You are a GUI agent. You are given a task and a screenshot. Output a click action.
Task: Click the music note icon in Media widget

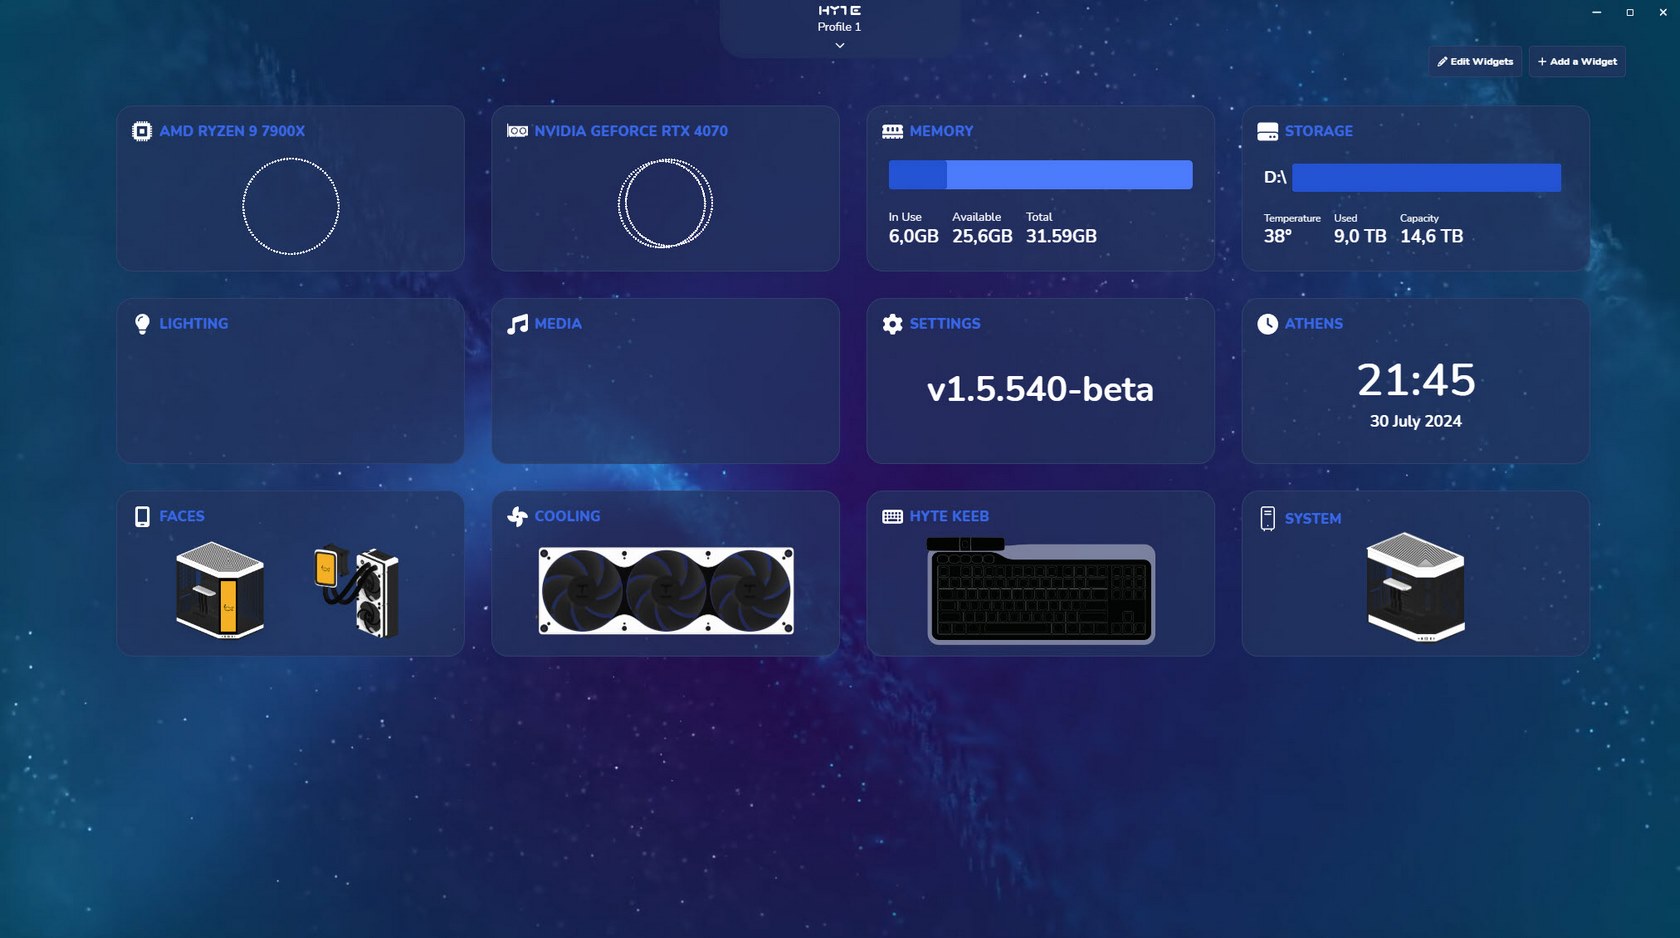(x=517, y=324)
